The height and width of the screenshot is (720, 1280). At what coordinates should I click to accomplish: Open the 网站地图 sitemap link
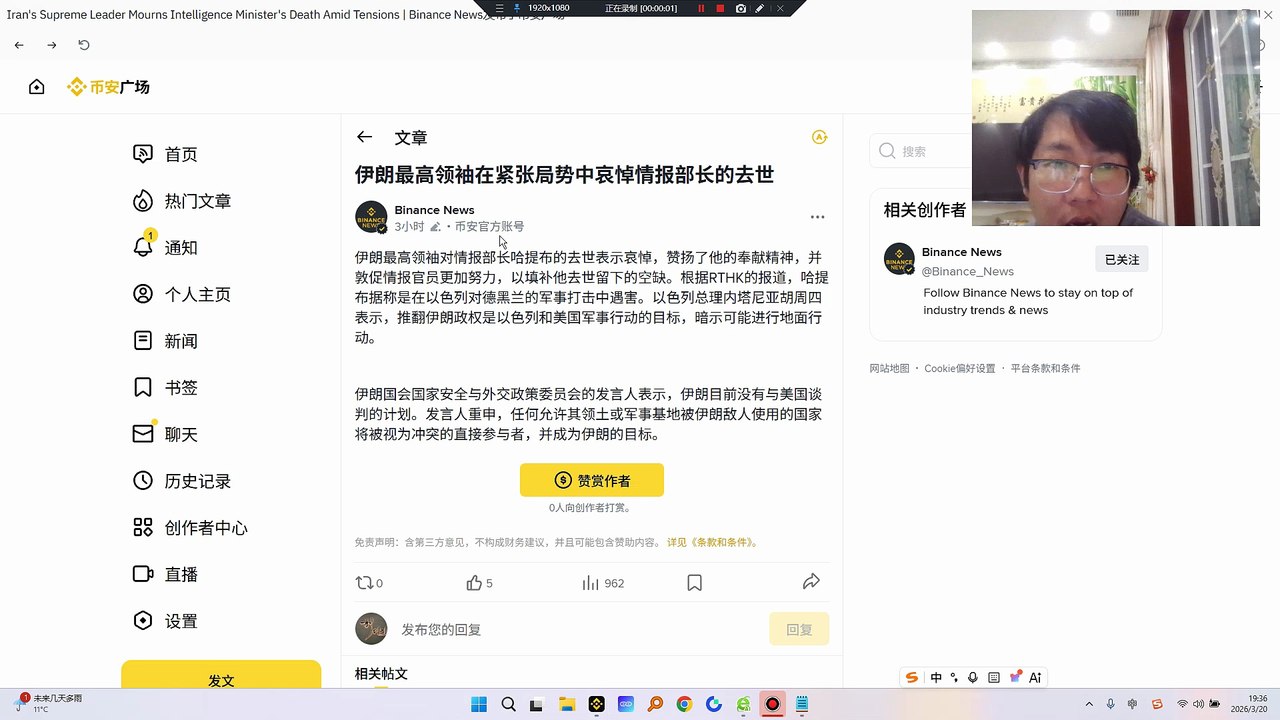tap(889, 368)
